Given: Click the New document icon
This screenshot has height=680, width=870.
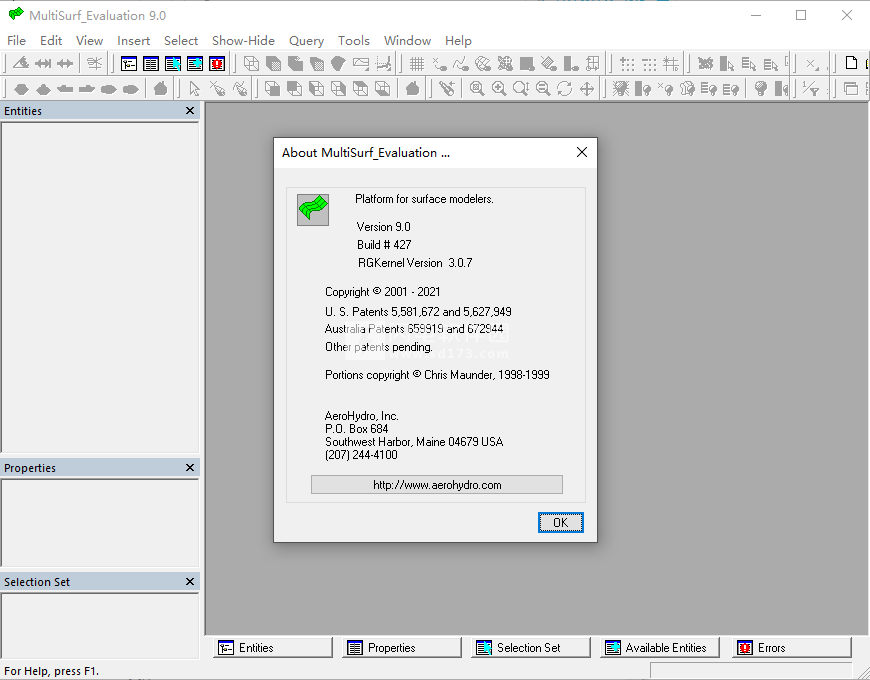Looking at the screenshot, I should [x=851, y=63].
